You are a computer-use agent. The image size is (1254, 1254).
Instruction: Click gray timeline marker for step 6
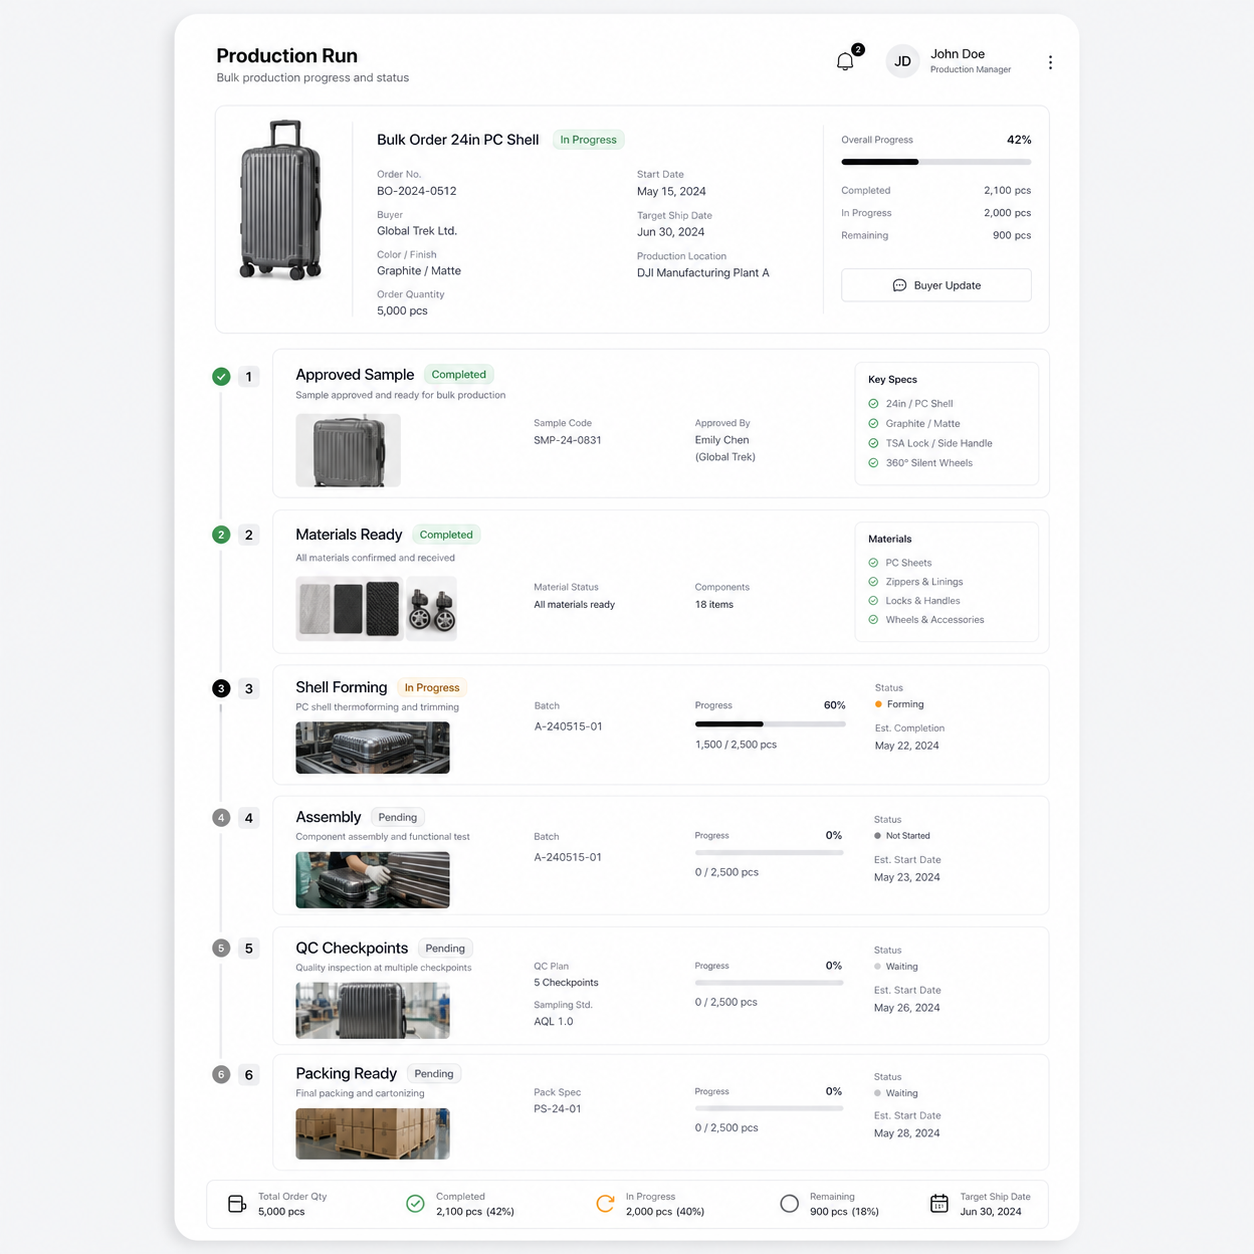[x=221, y=1075]
